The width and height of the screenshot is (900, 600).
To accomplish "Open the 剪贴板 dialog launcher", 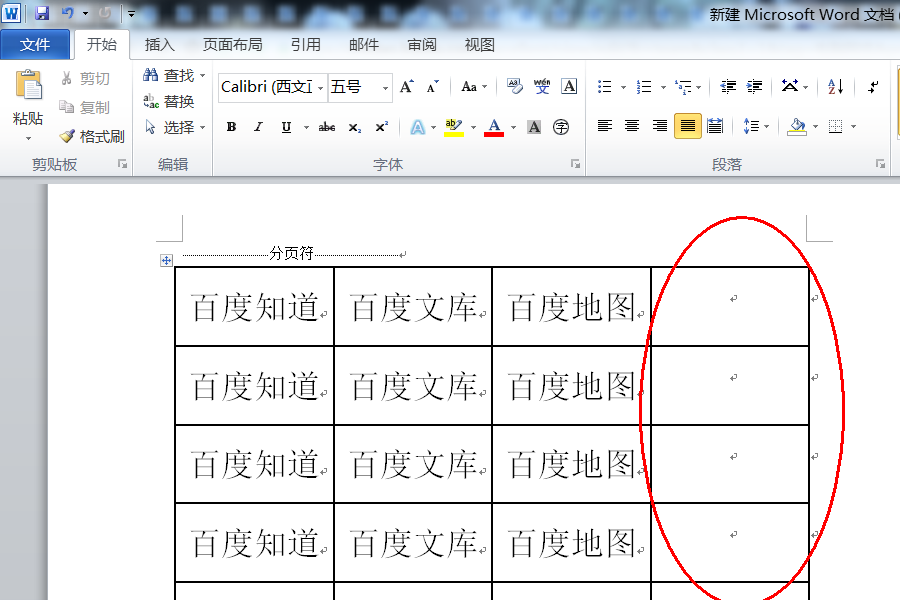I will pos(122,164).
